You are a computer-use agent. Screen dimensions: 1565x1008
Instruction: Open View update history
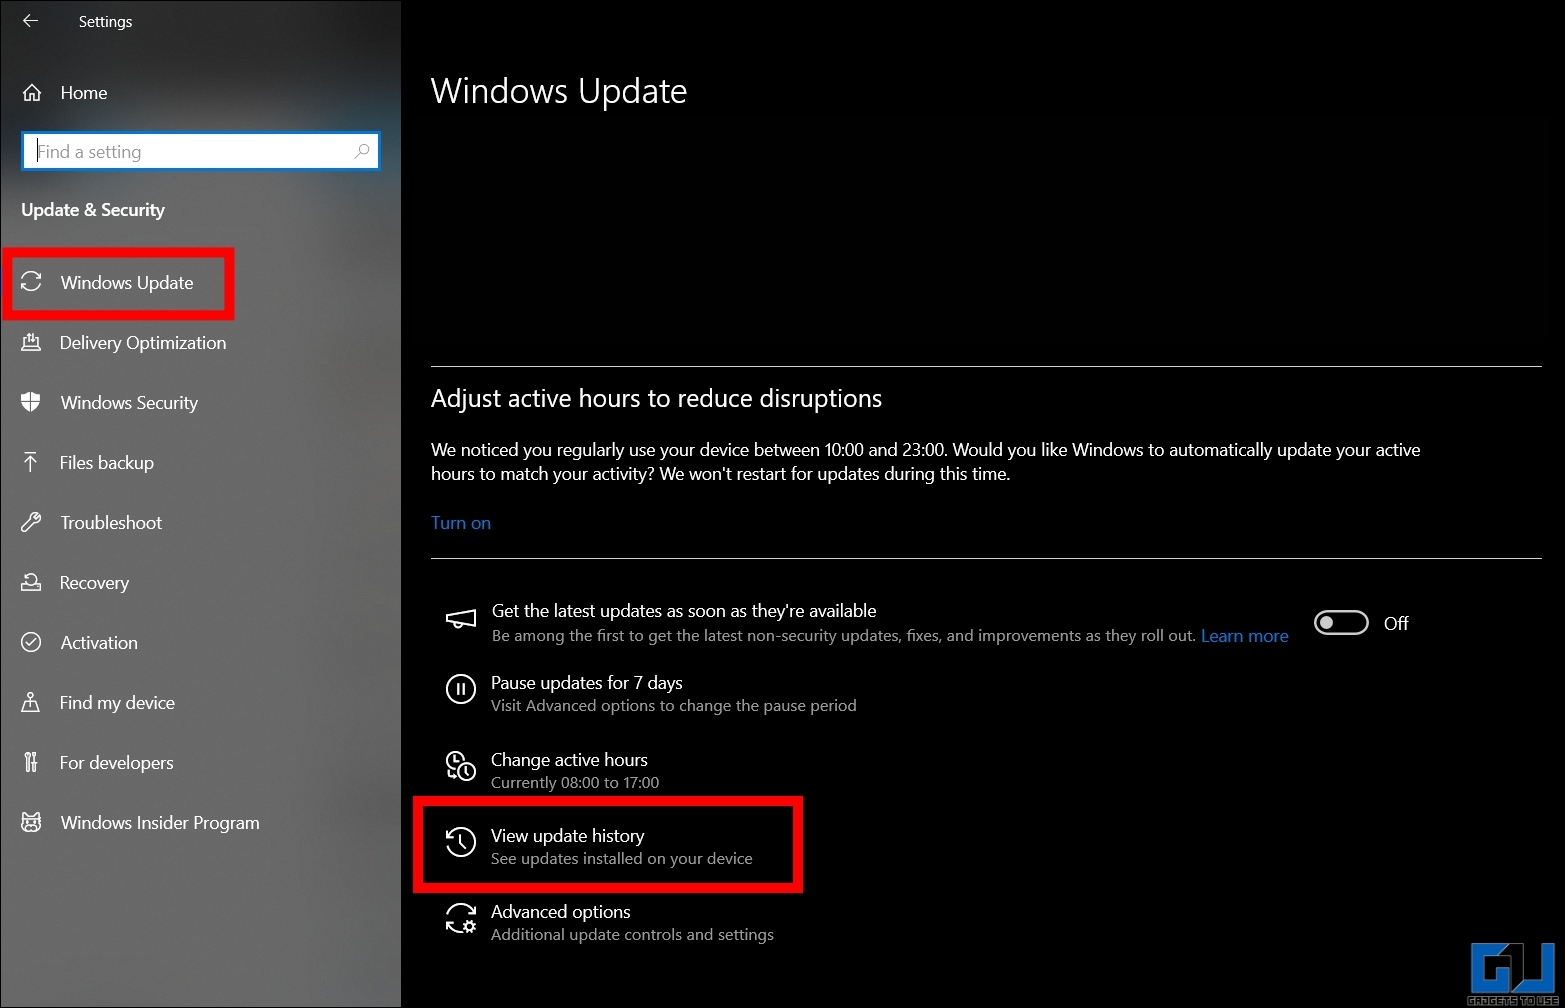[x=567, y=835]
